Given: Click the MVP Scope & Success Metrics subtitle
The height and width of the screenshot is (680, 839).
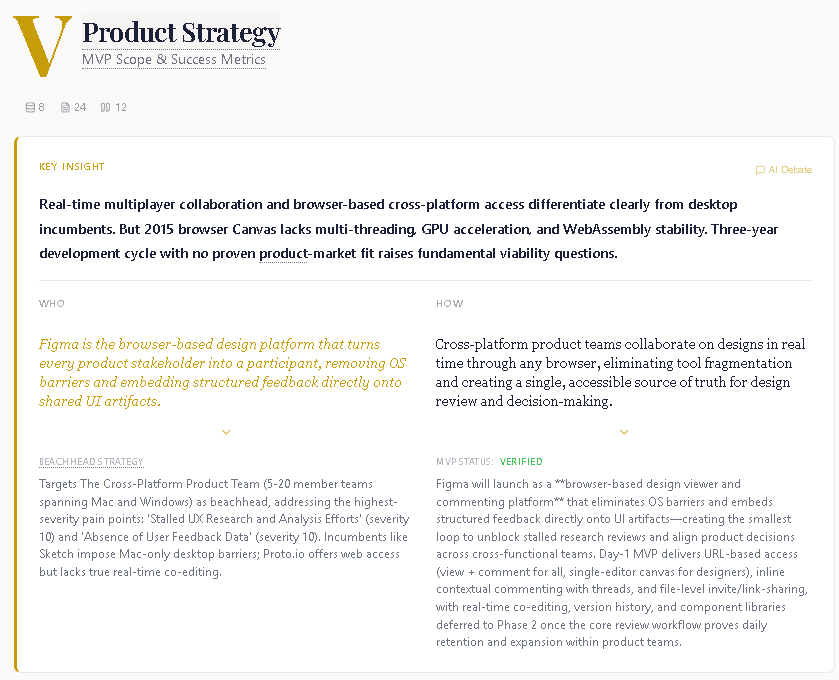Looking at the screenshot, I should (174, 60).
